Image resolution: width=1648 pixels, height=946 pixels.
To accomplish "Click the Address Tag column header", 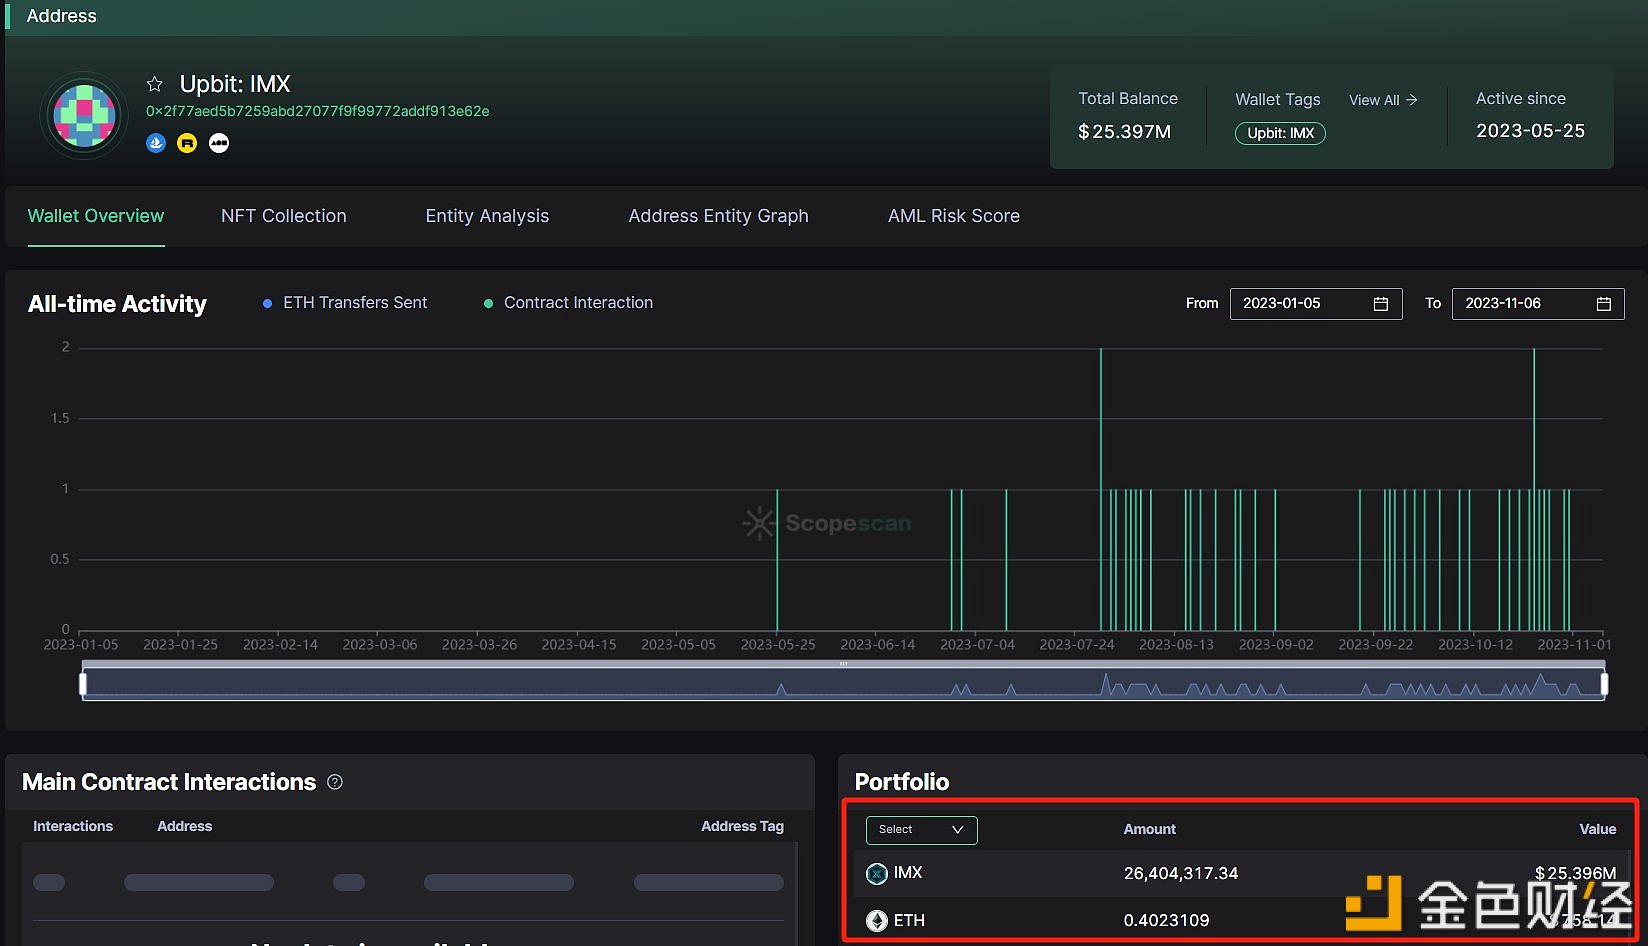I will click(742, 826).
